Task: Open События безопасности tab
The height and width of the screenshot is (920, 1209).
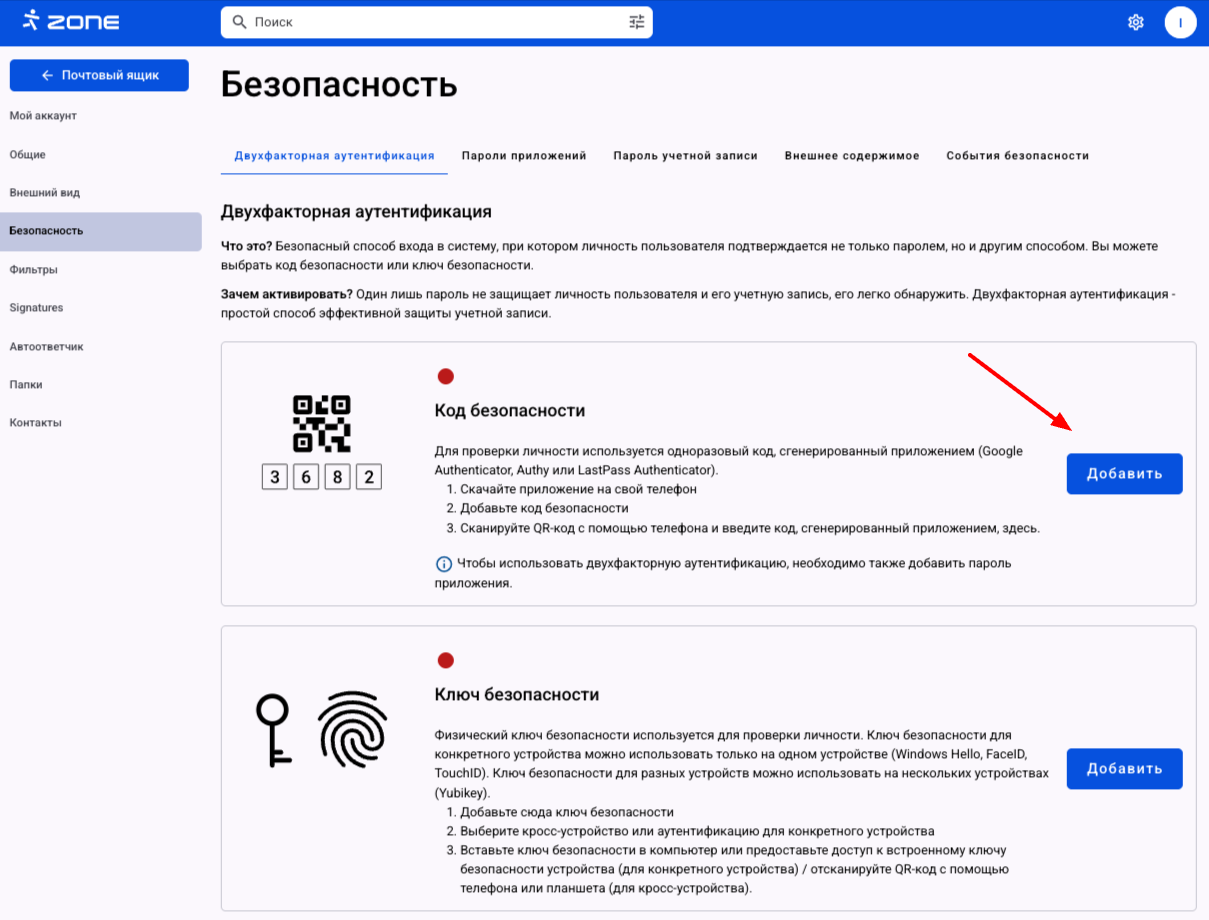Action: click(x=1017, y=156)
